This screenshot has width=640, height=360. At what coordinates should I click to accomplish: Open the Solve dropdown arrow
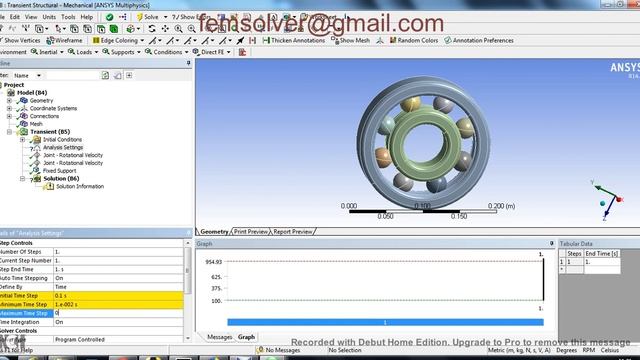point(165,17)
